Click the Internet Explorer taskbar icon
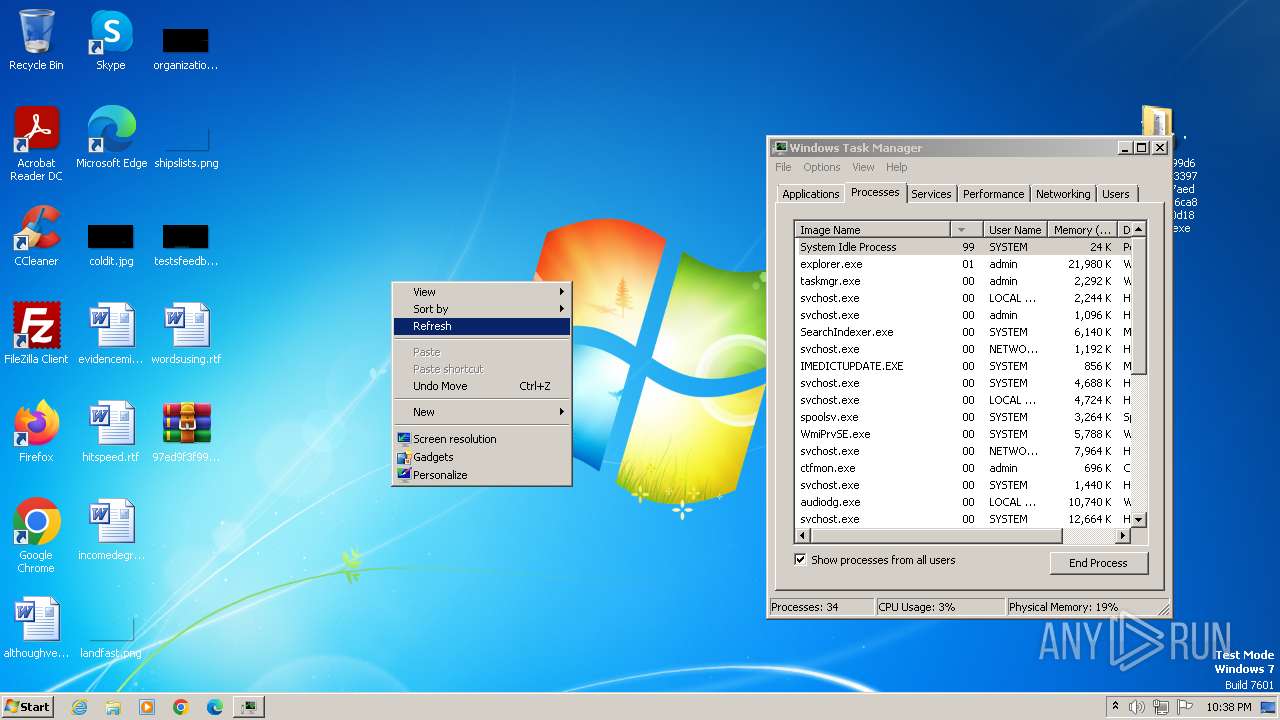The height and width of the screenshot is (720, 1280). point(79,707)
